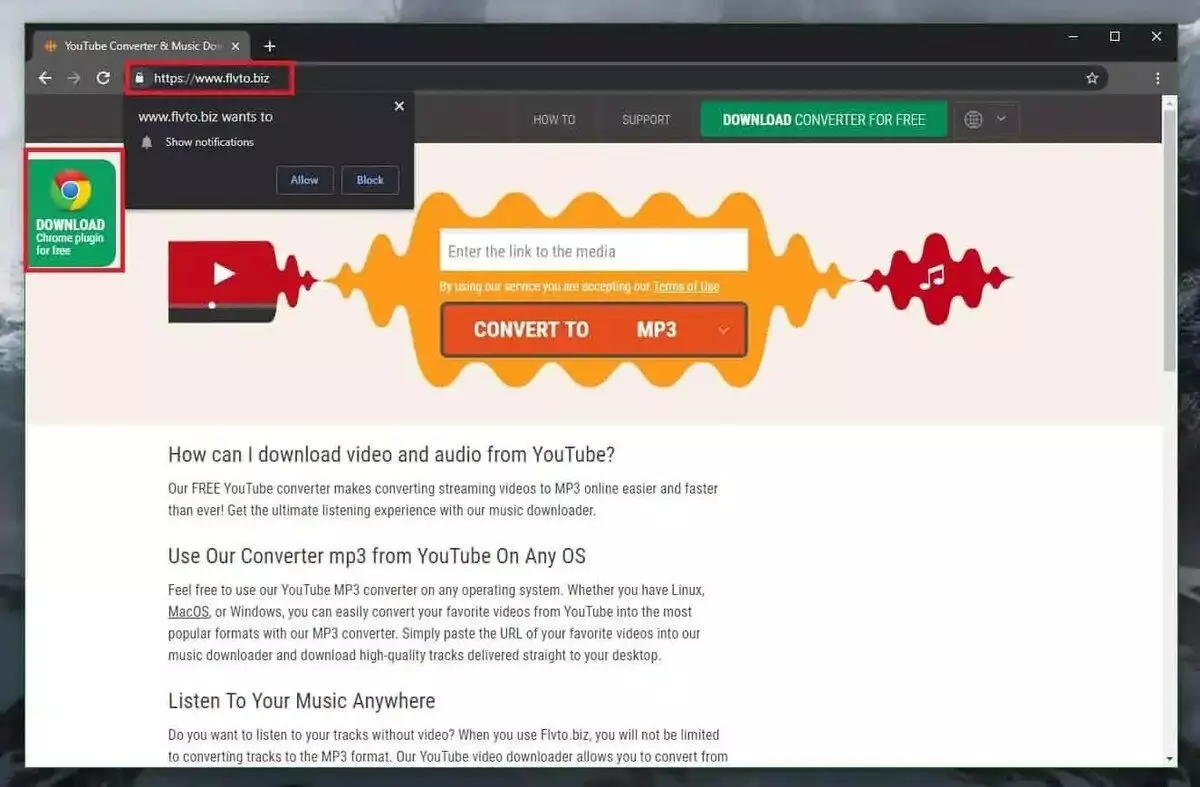Click the media link input field
Image resolution: width=1200 pixels, height=787 pixels.
click(x=593, y=251)
